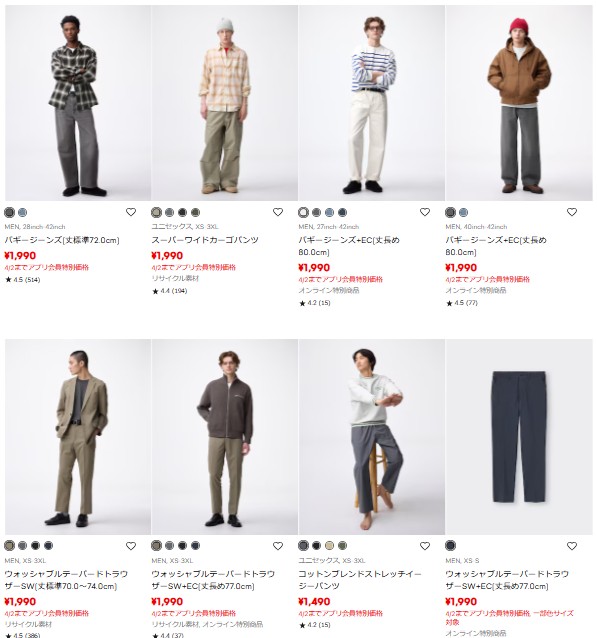
Task: Open 4.5 (514) reviews for baggy jeans
Action: tap(22, 280)
